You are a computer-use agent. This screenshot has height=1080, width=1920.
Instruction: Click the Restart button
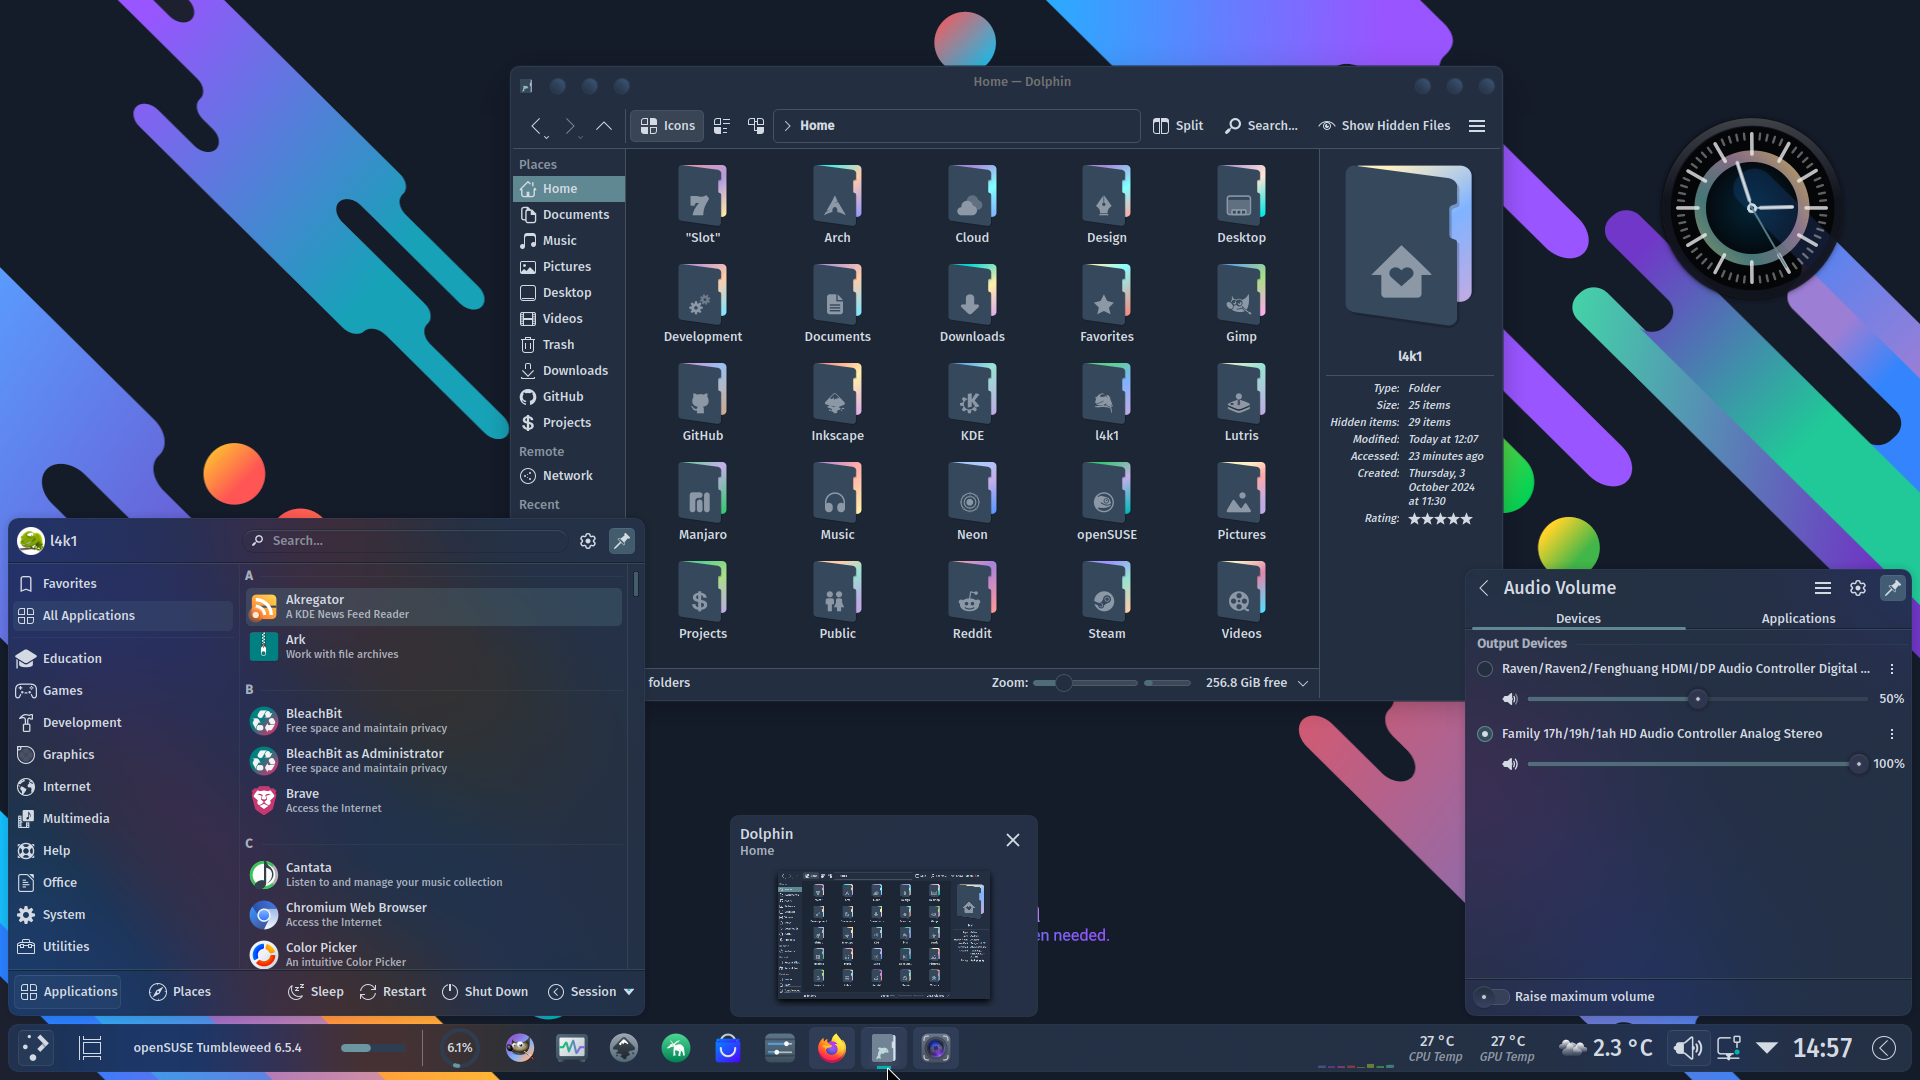point(393,992)
